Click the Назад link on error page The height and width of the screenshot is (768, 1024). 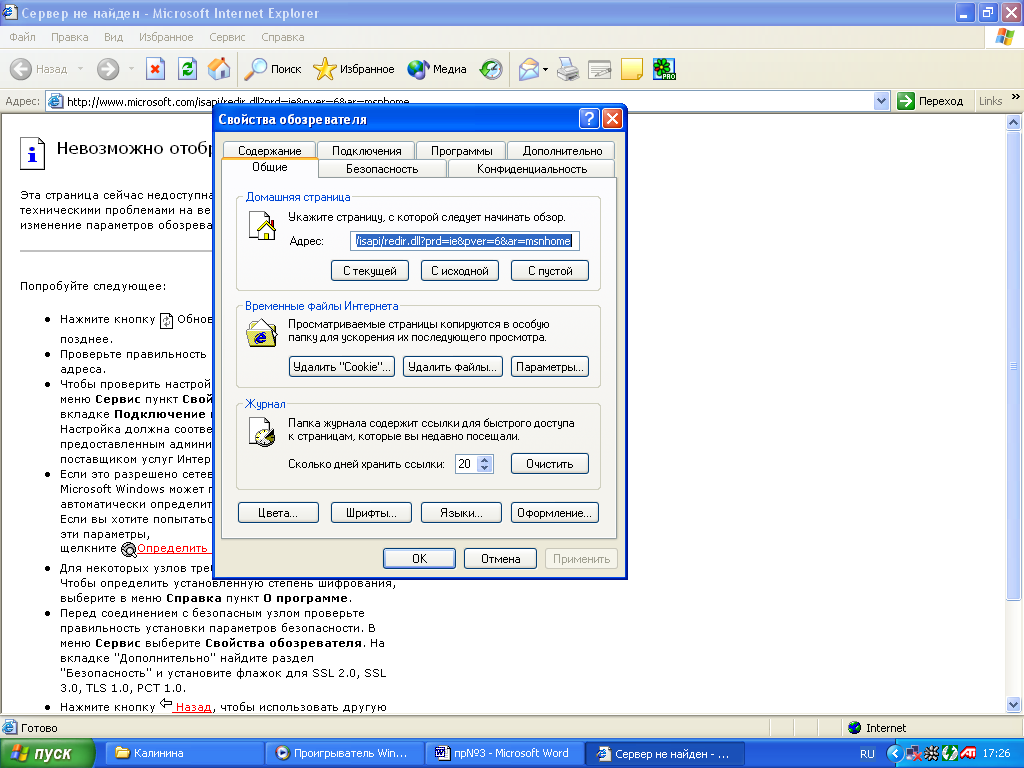tap(193, 707)
